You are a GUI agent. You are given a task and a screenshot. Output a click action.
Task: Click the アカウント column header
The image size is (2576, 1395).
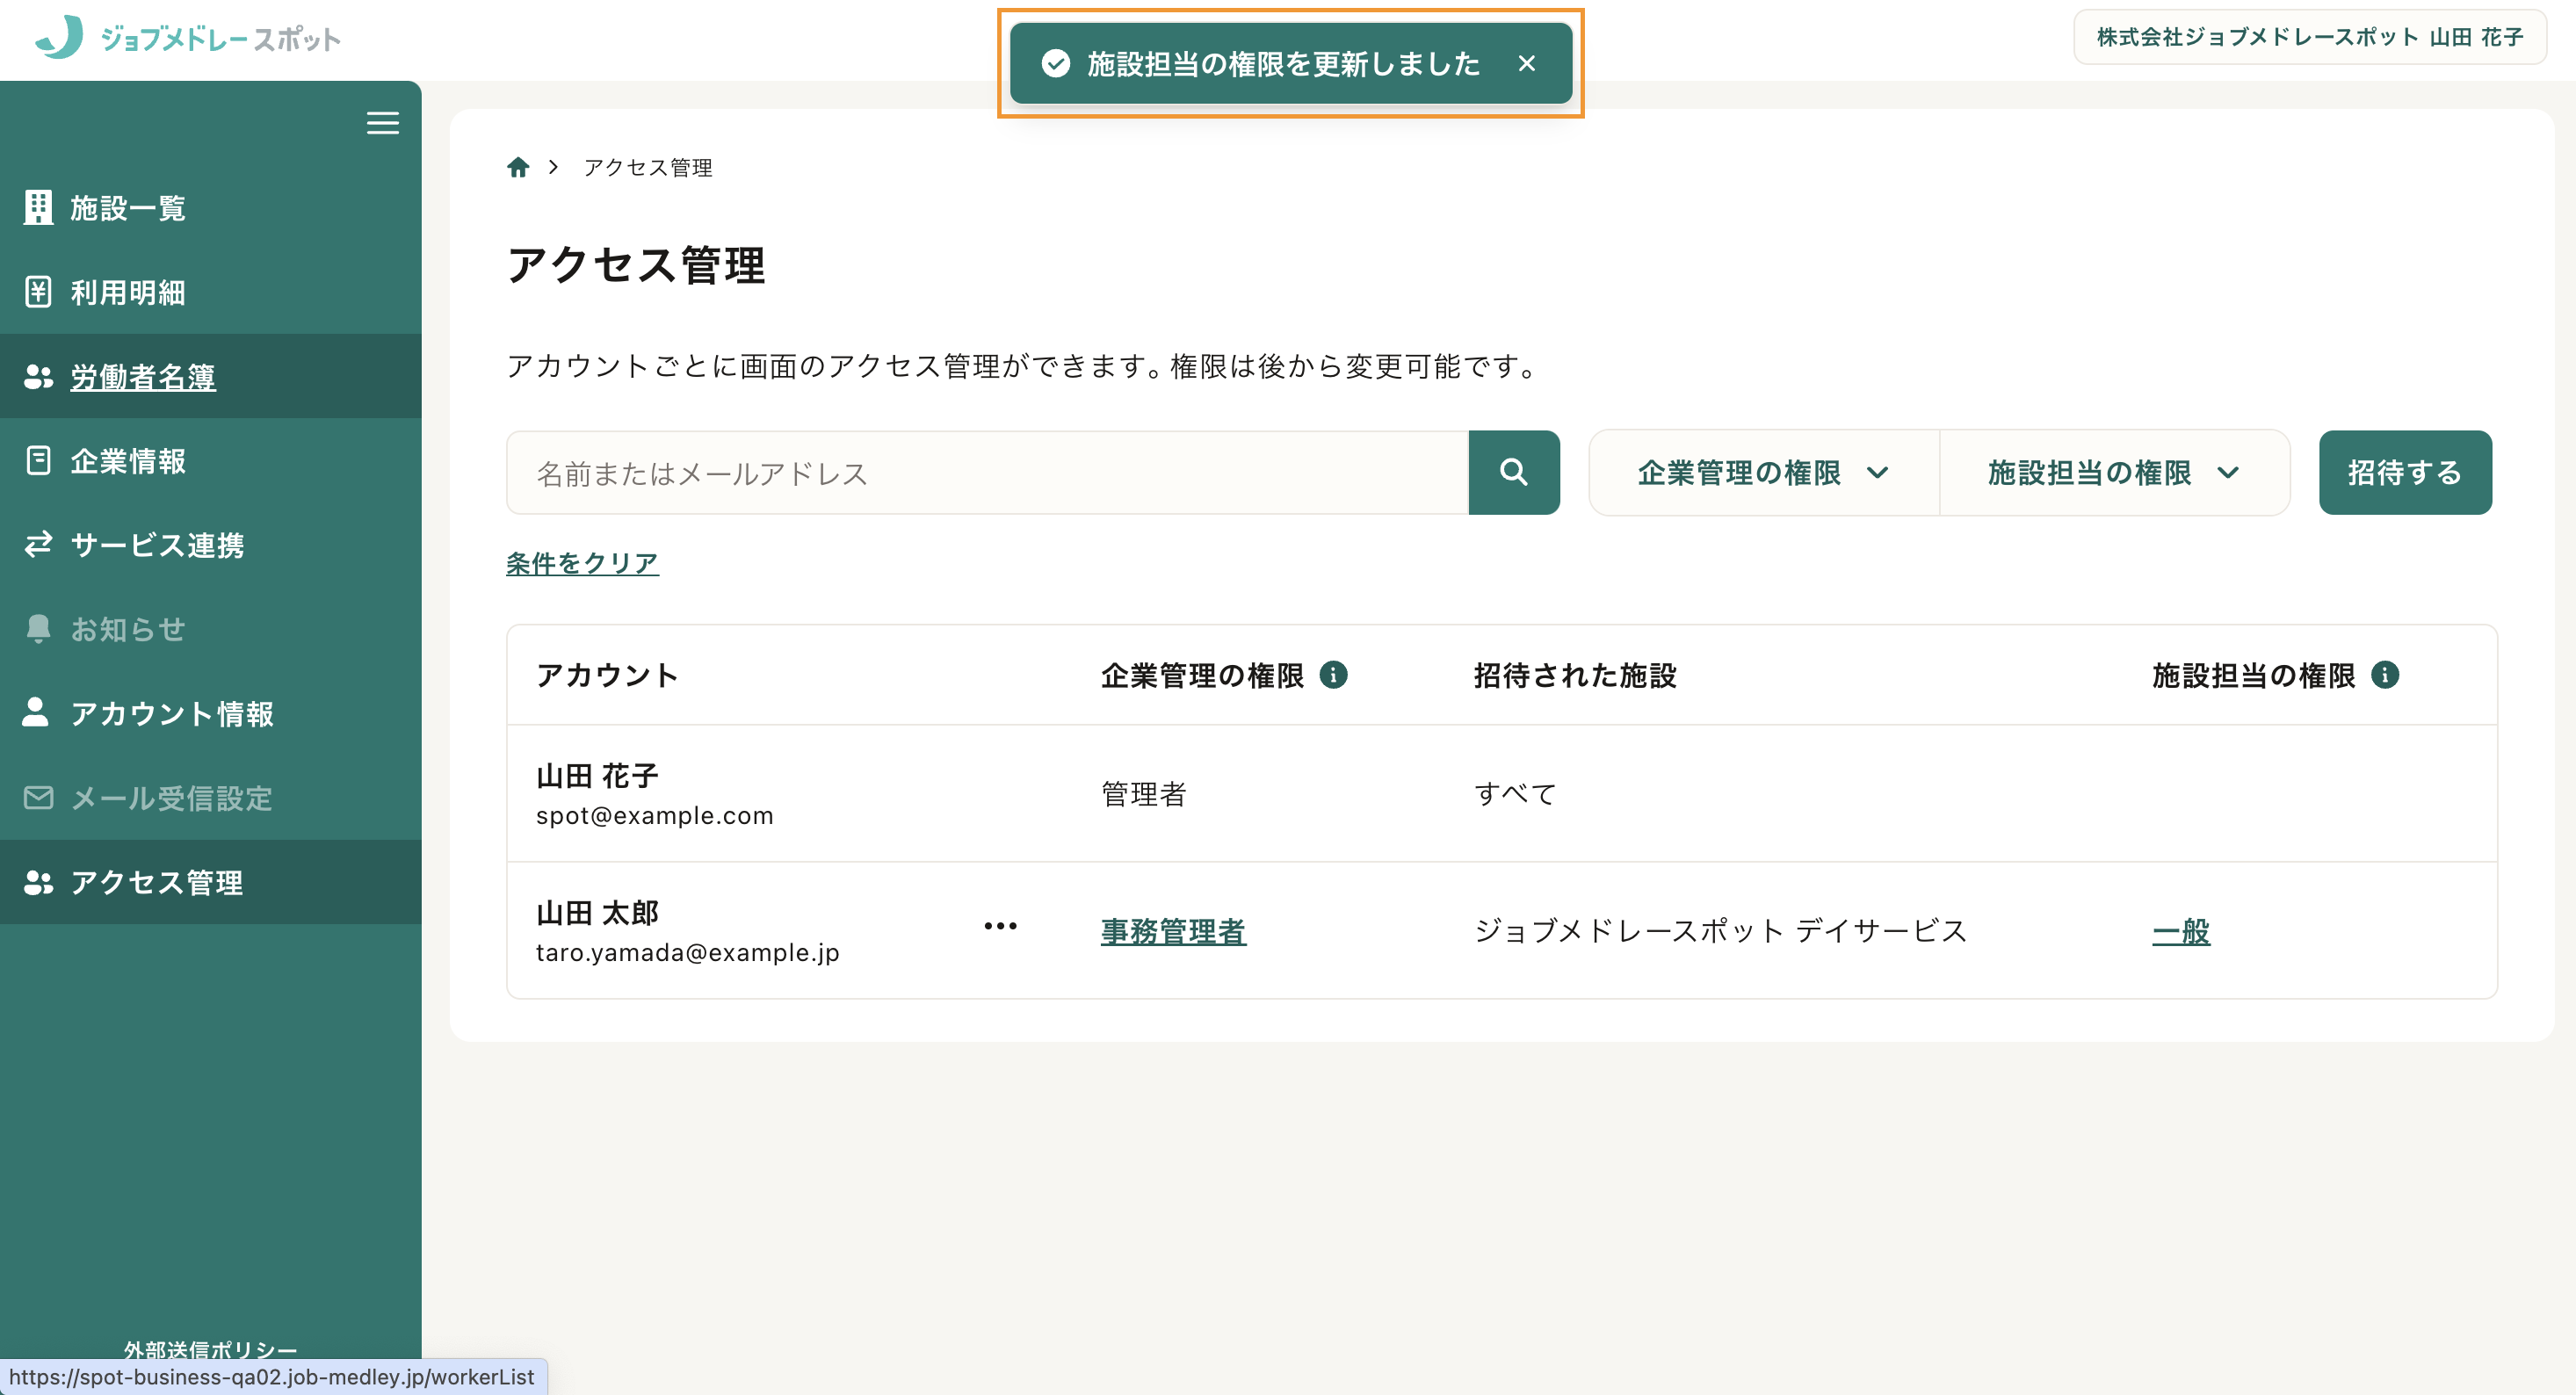point(608,676)
